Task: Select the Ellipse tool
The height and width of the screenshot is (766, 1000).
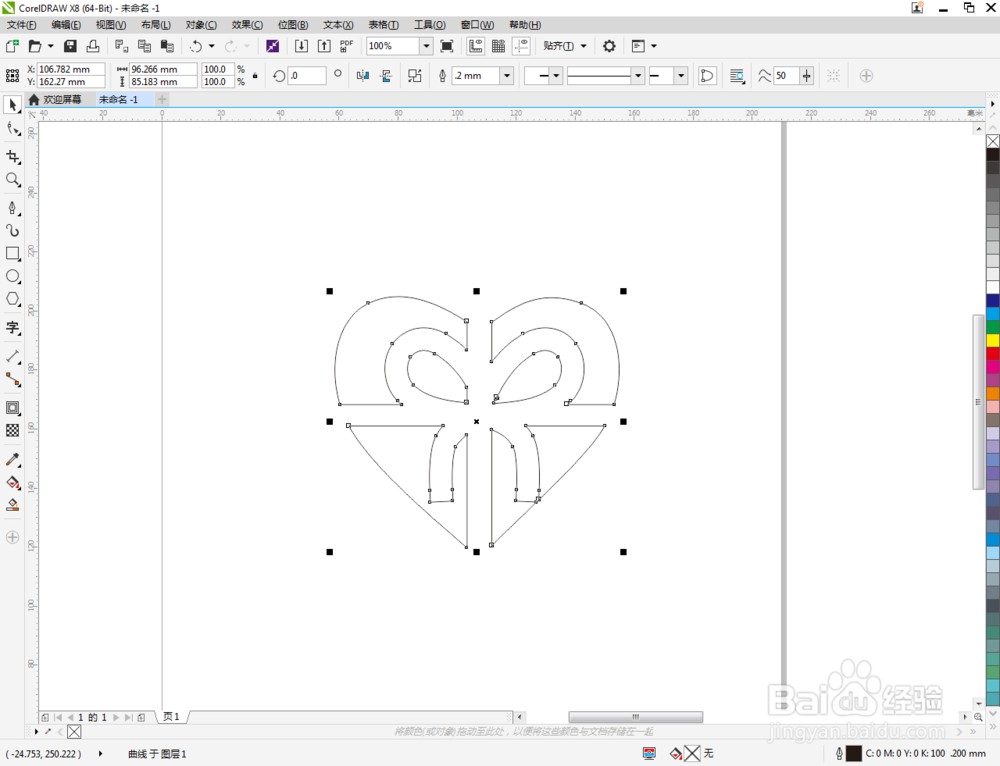Action: [12, 276]
